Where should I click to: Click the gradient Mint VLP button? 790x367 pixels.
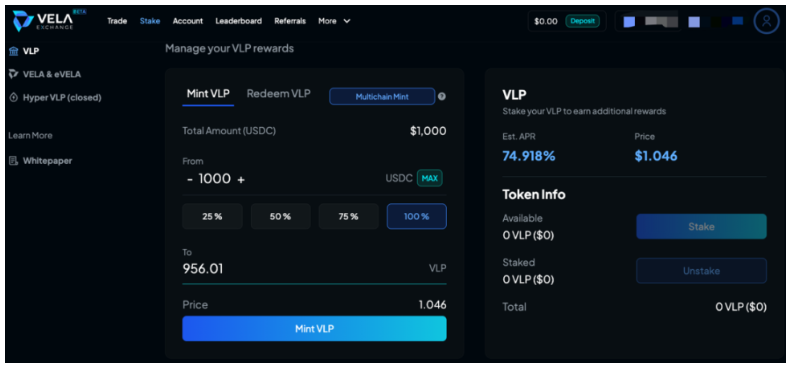coord(314,329)
